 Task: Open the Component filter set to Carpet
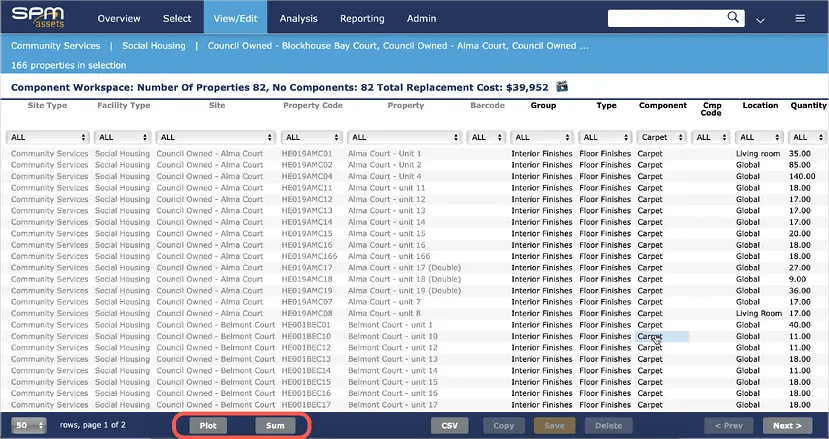click(x=661, y=137)
